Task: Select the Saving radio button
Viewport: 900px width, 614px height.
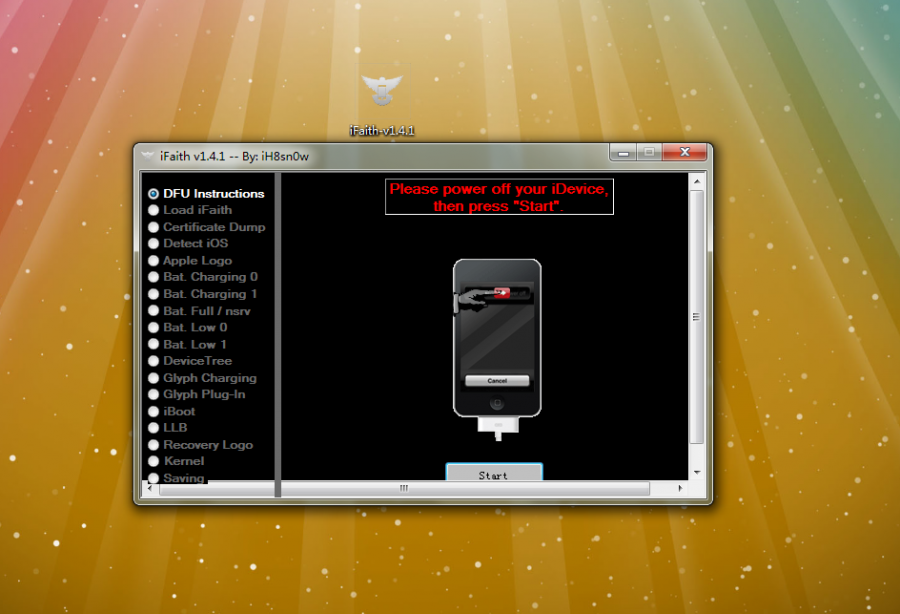Action: pyautogui.click(x=153, y=477)
